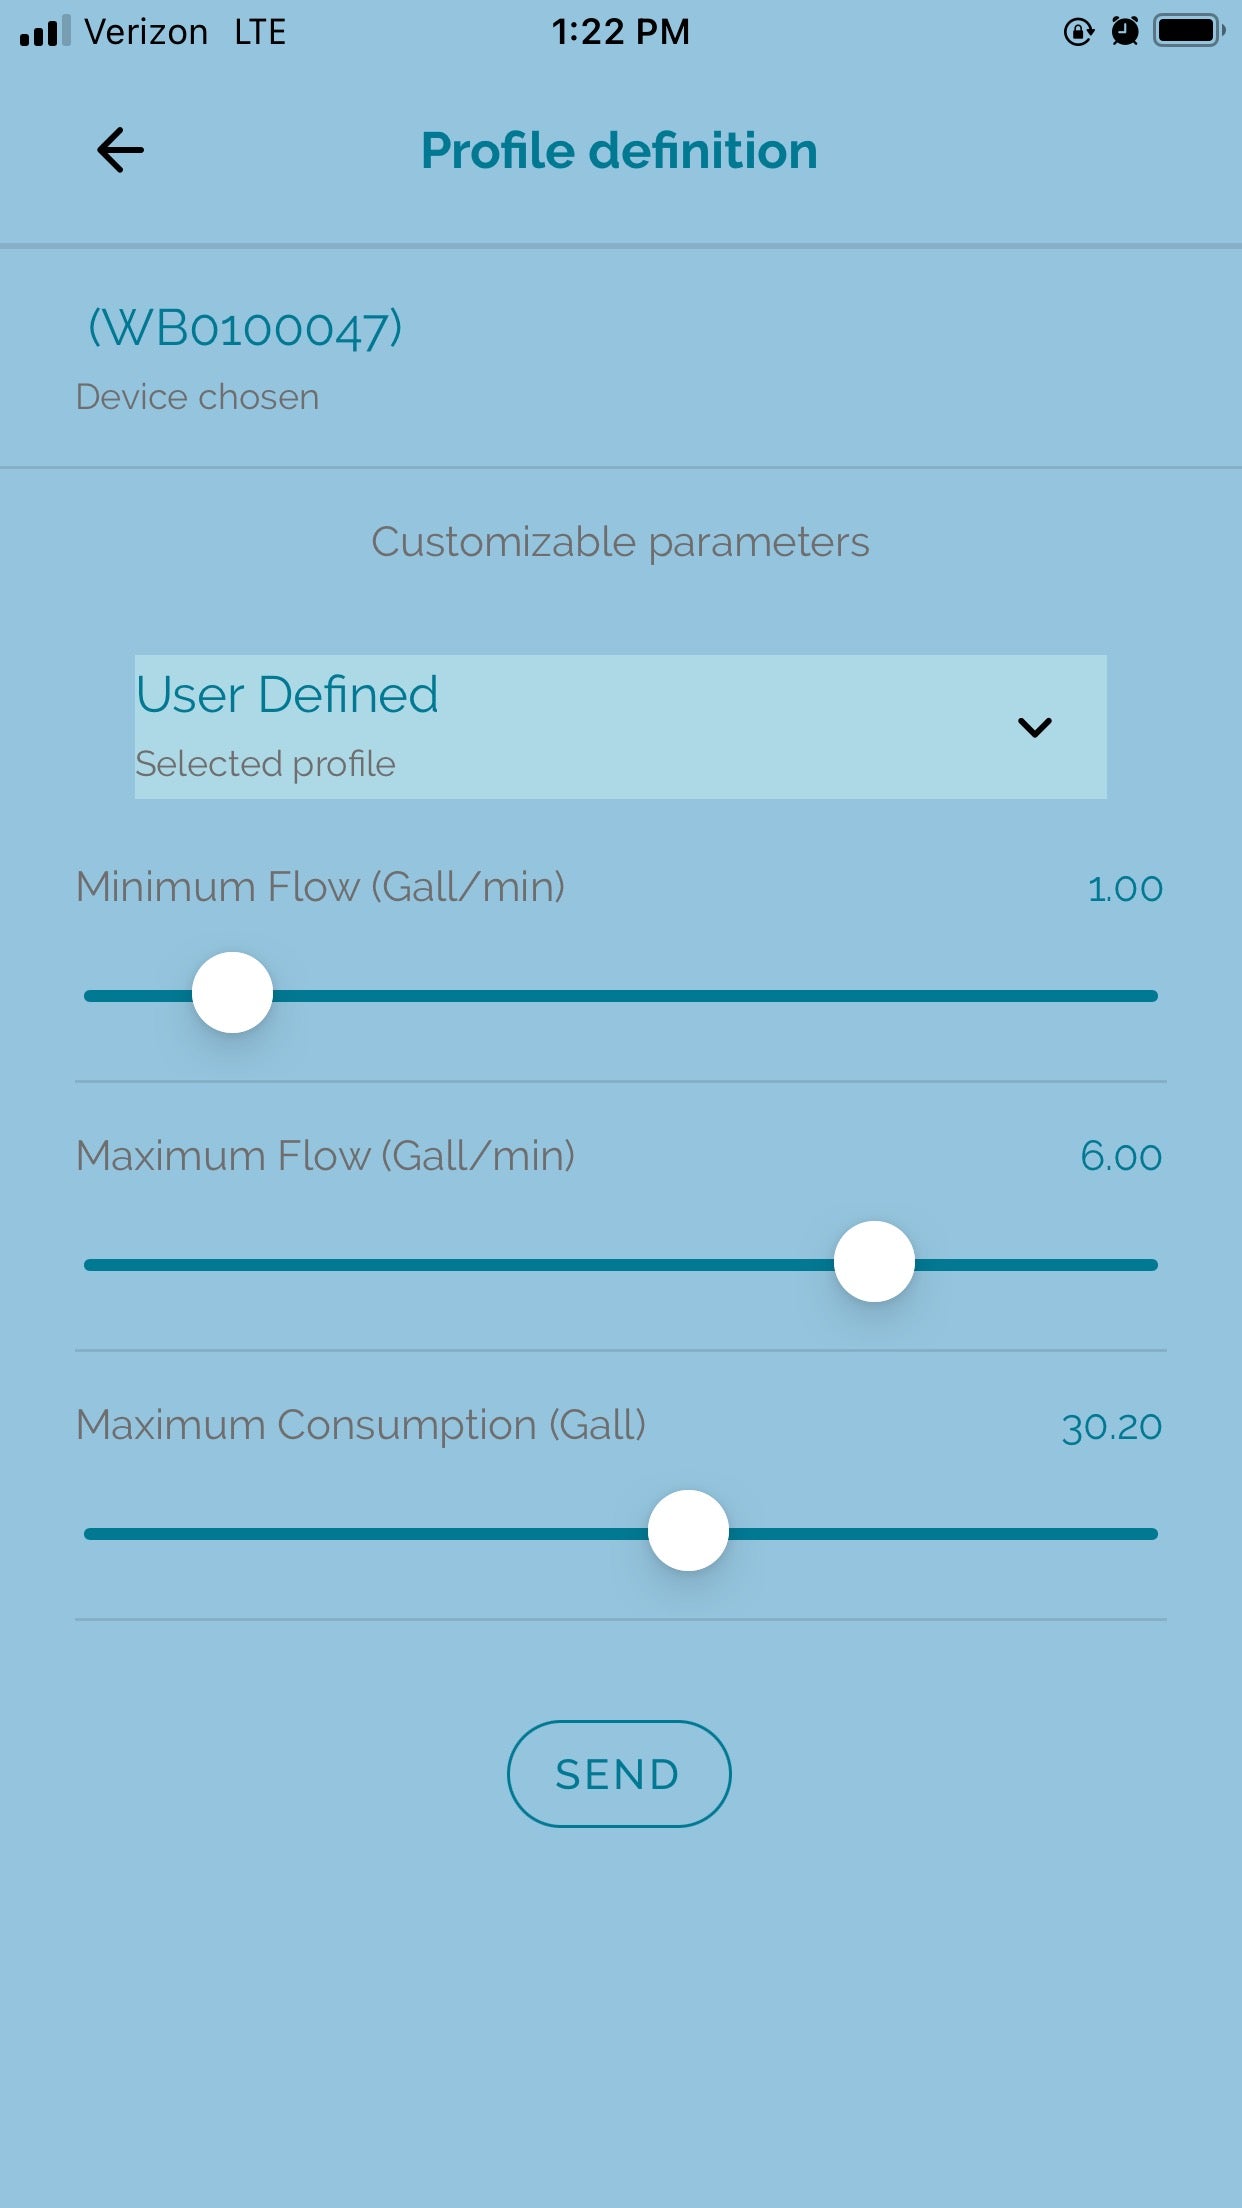Tap the Maximum Flow slider handle
The image size is (1242, 2208).
(874, 1262)
